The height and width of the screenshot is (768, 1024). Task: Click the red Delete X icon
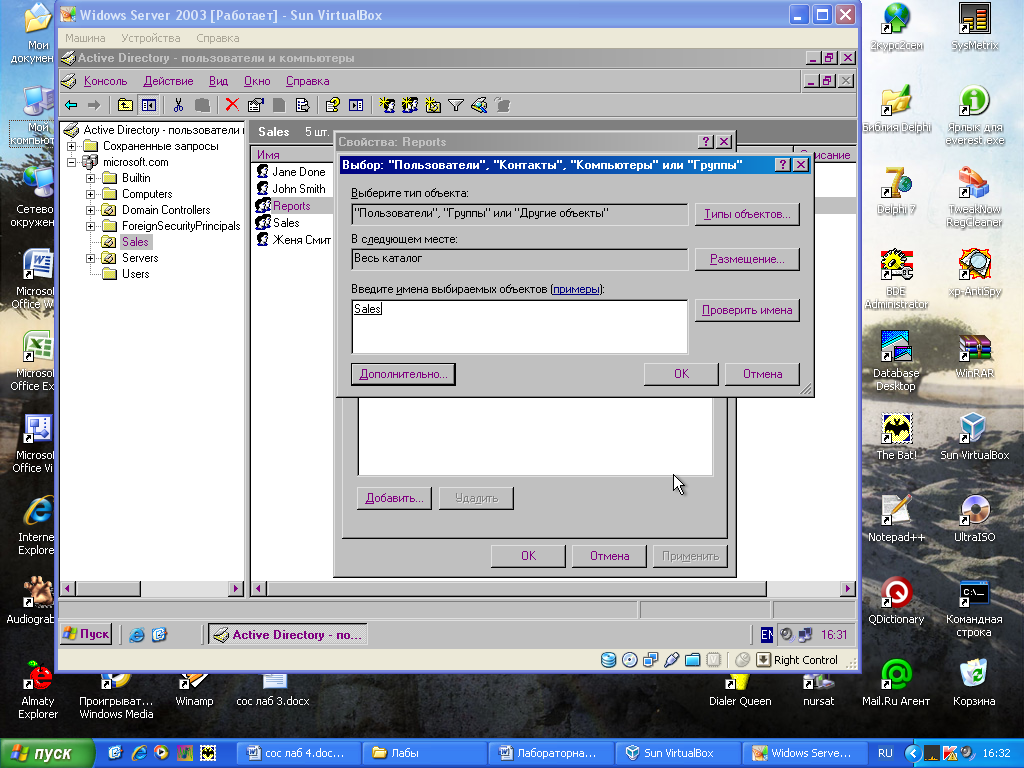(232, 105)
